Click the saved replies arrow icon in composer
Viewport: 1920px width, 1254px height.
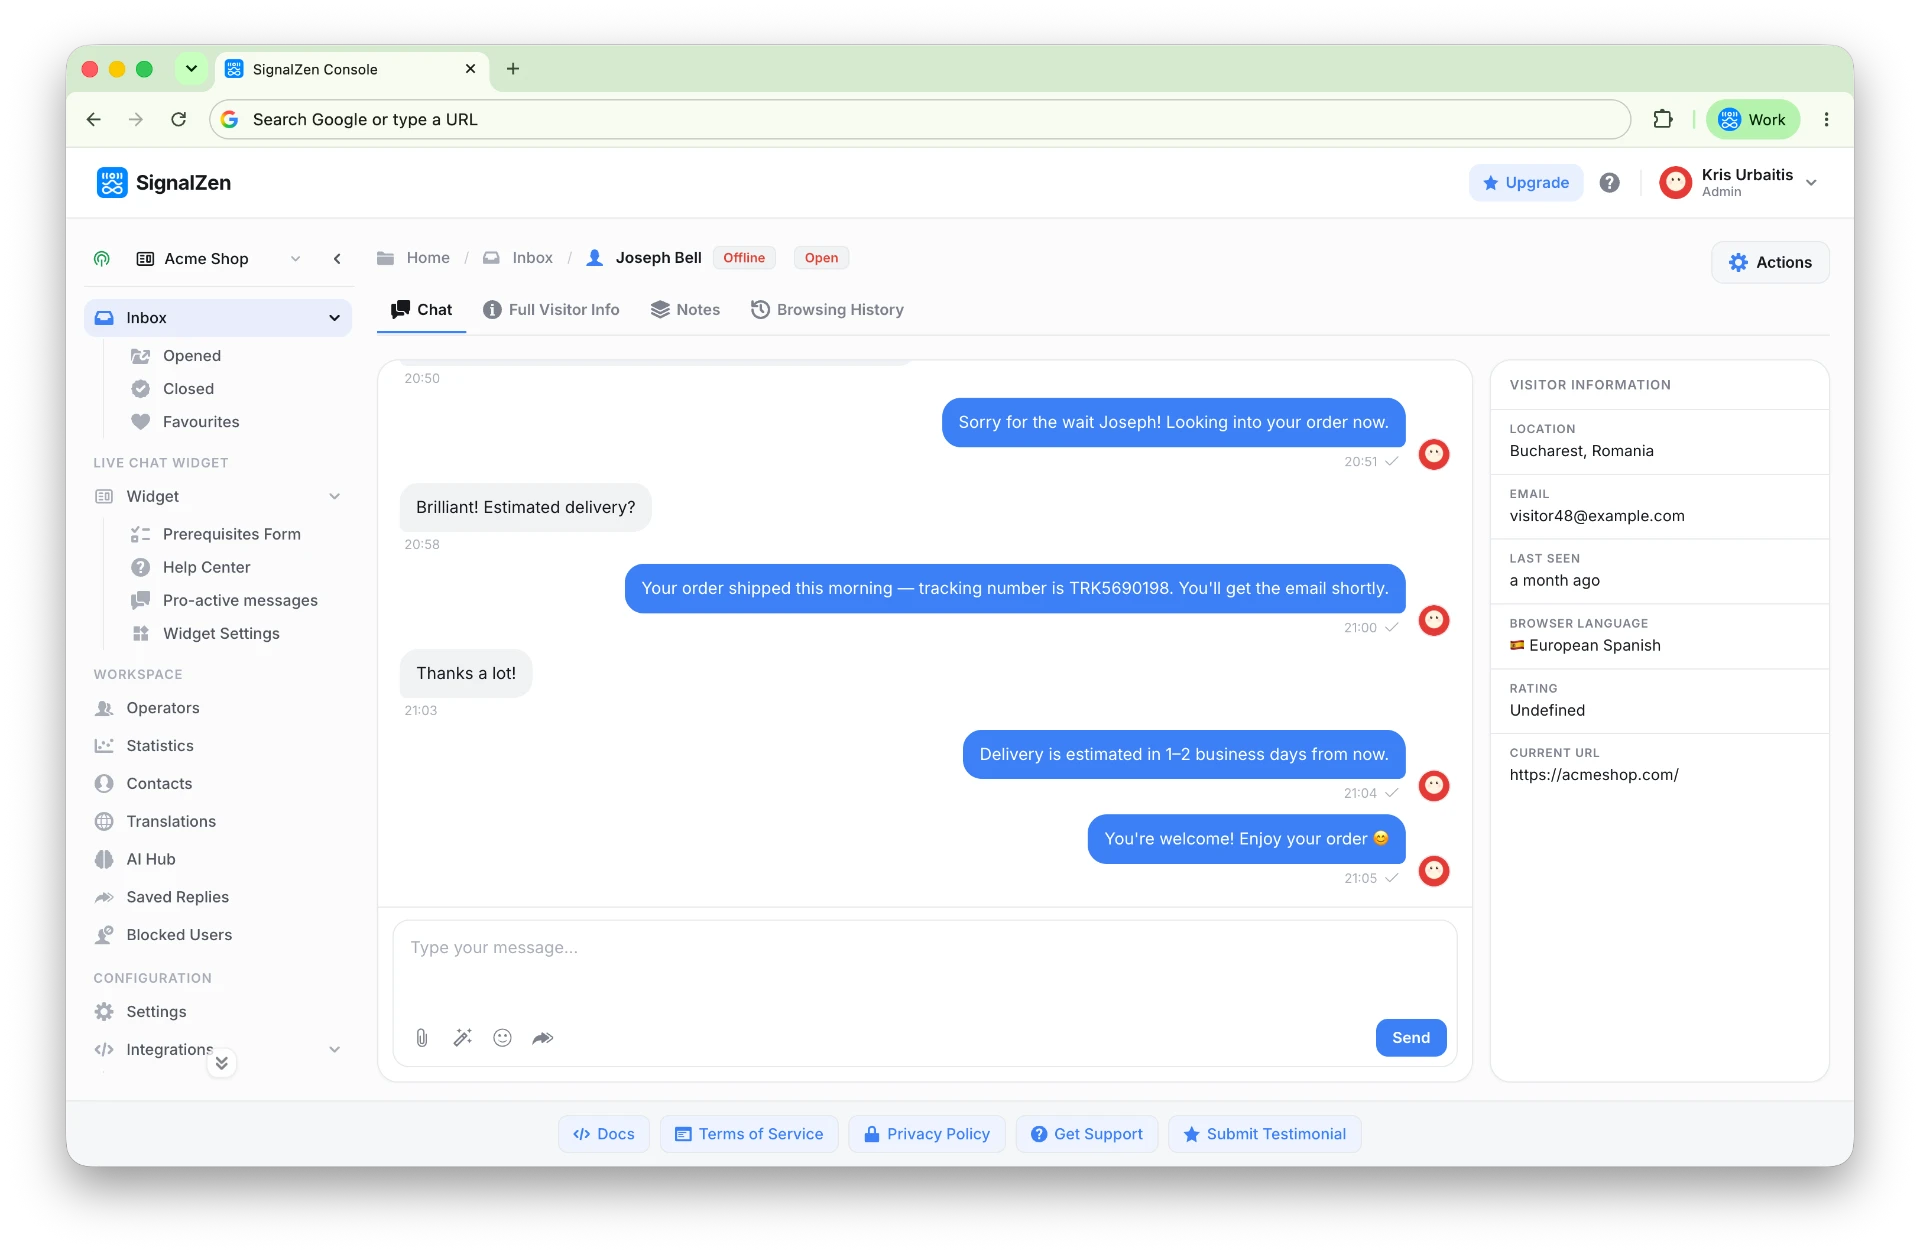542,1038
